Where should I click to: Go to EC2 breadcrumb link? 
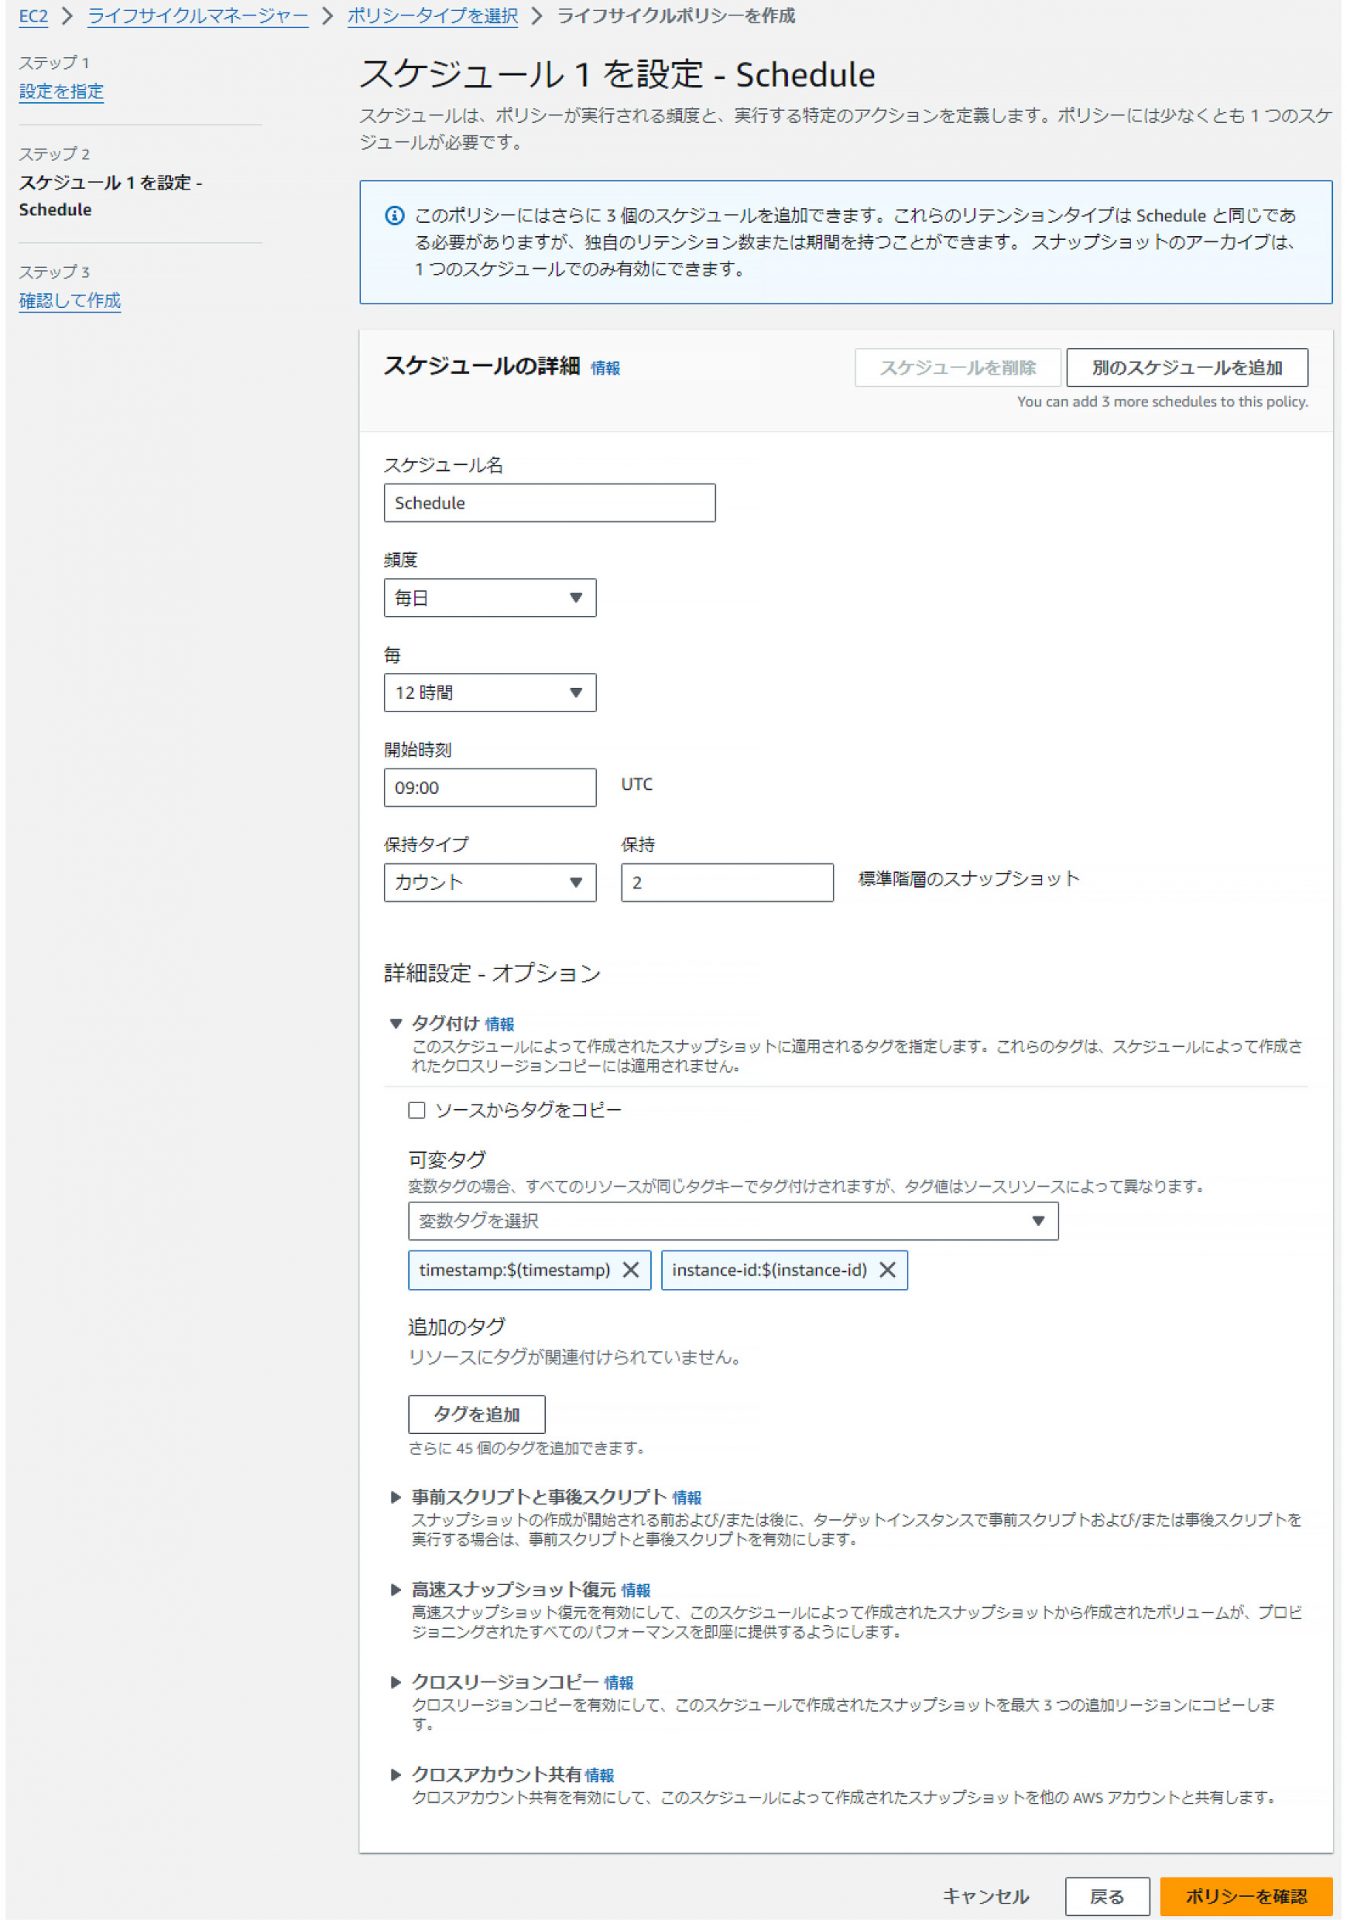[33, 16]
